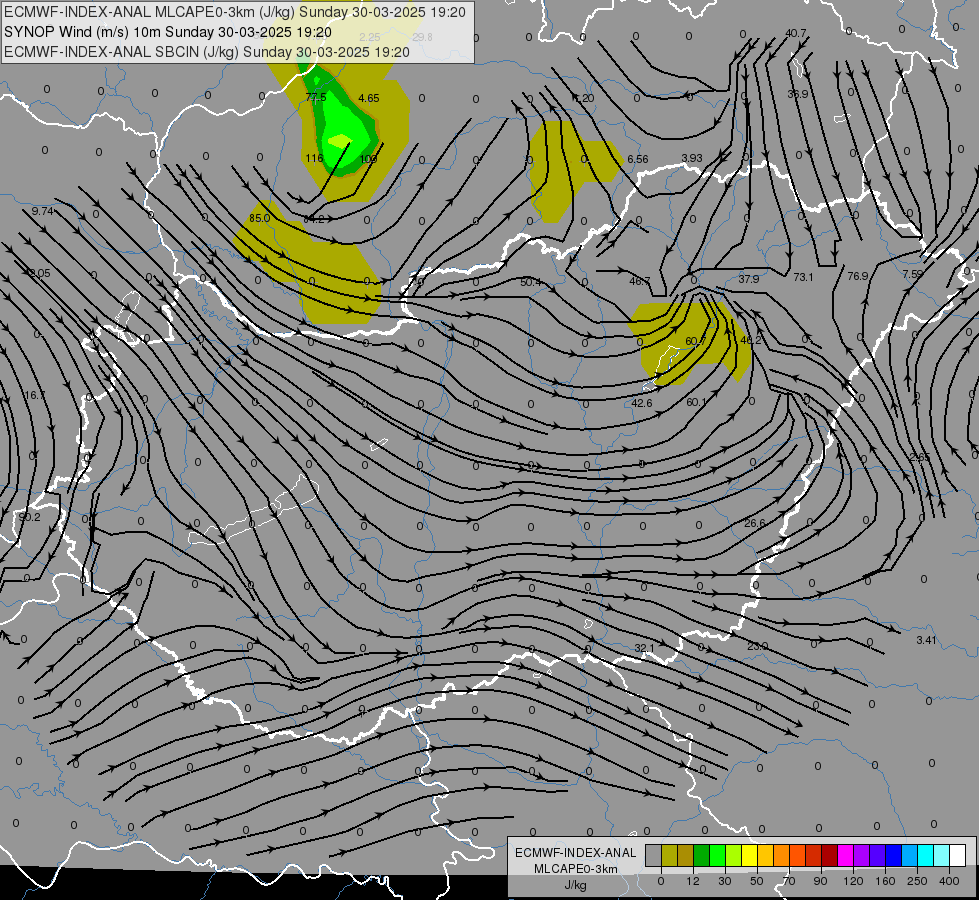Click the map value 85.0
The image size is (979, 900).
[259, 218]
